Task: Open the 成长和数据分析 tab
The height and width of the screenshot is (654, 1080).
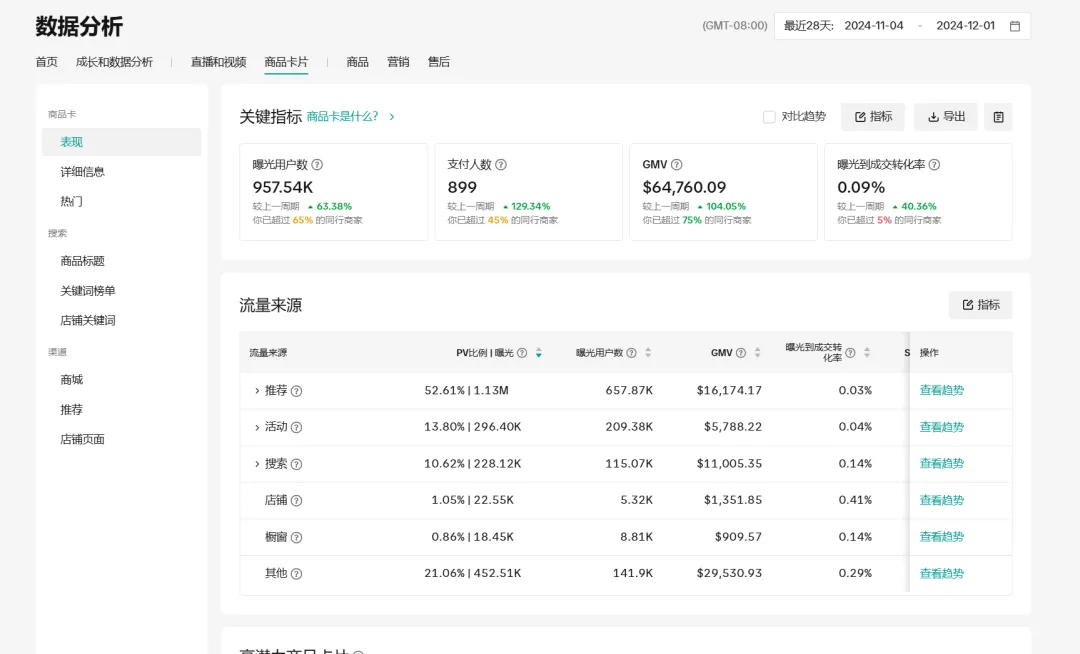Action: [114, 62]
